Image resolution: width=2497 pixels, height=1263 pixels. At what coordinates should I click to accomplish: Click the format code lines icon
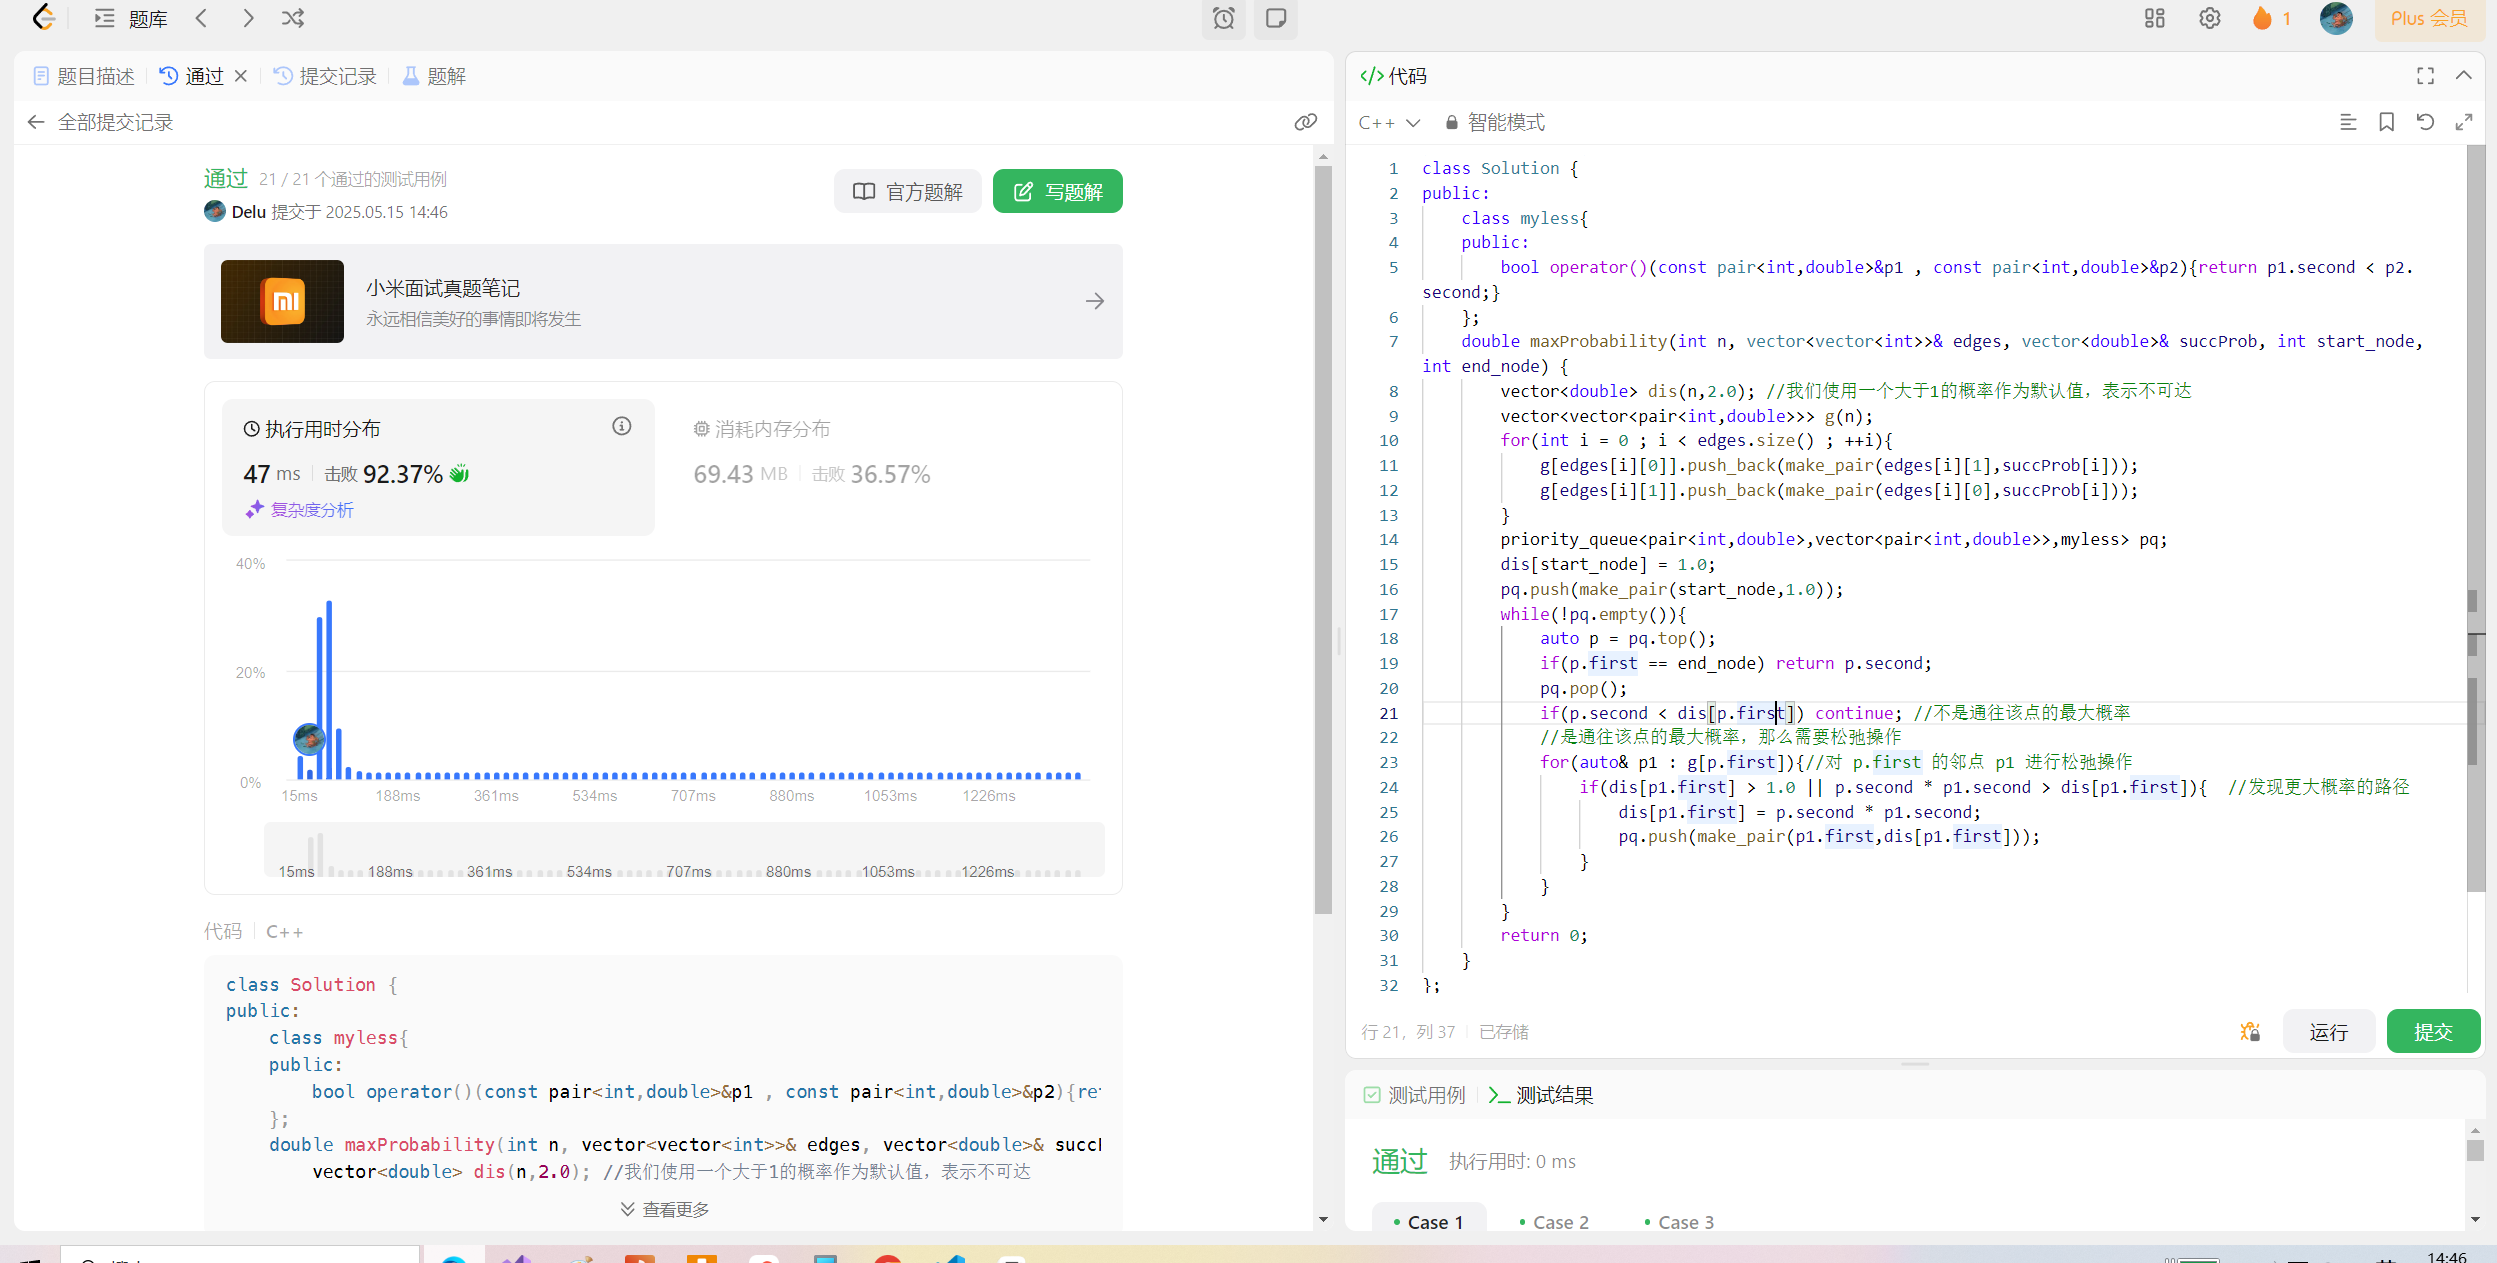tap(2348, 122)
